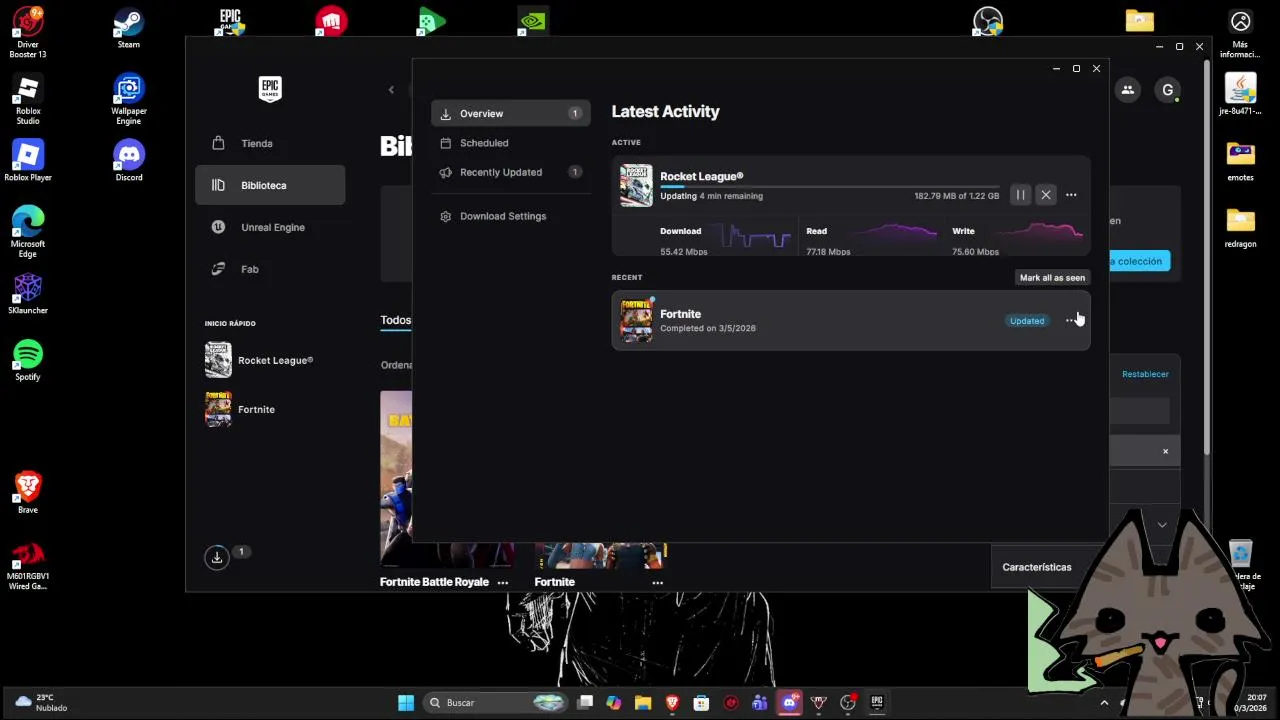Open Fortnite recent activity options menu
Viewport: 1280px width, 720px height.
click(x=1071, y=321)
